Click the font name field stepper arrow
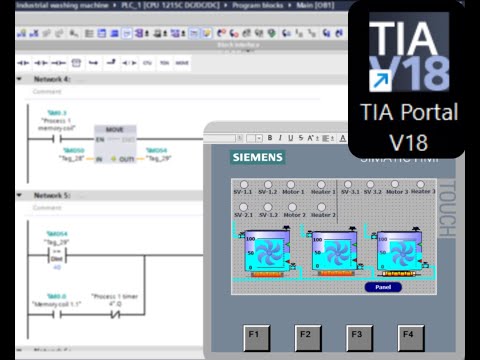This screenshot has width=480, height=360. 240,138
